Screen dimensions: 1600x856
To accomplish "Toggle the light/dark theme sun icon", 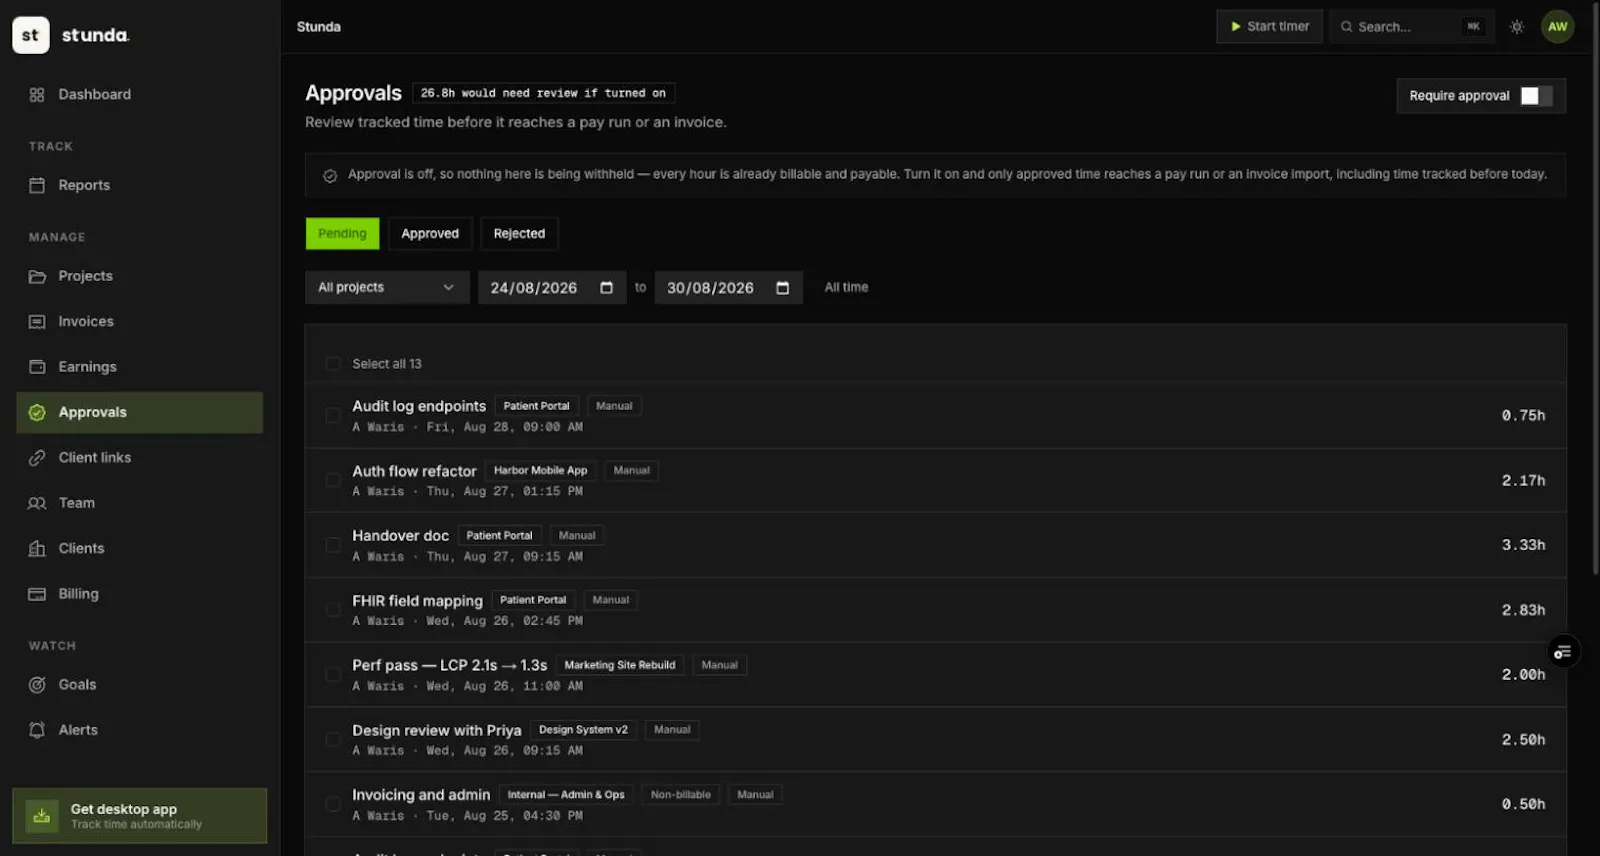I will [1517, 27].
